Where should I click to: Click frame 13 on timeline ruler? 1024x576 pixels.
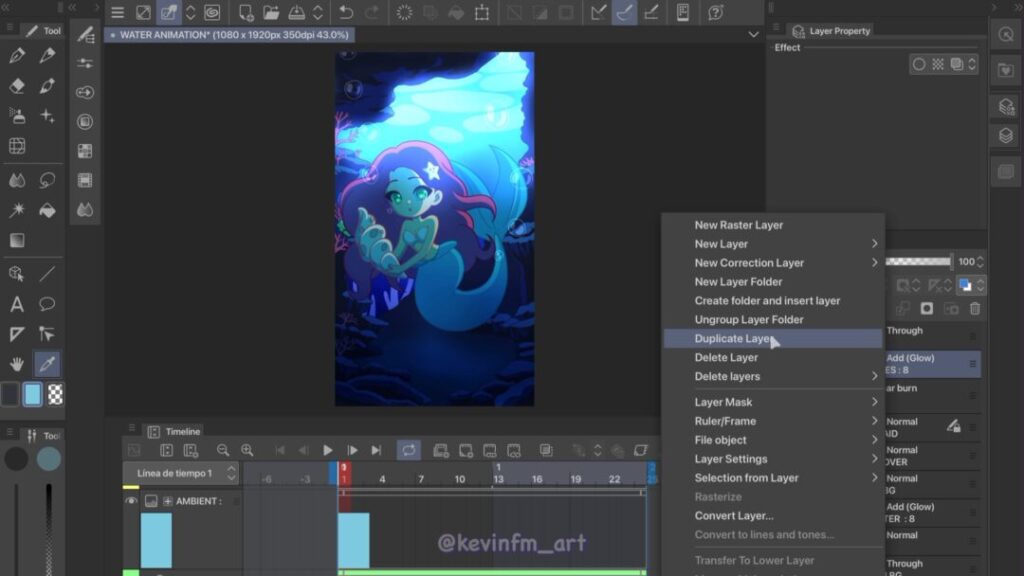tap(498, 479)
